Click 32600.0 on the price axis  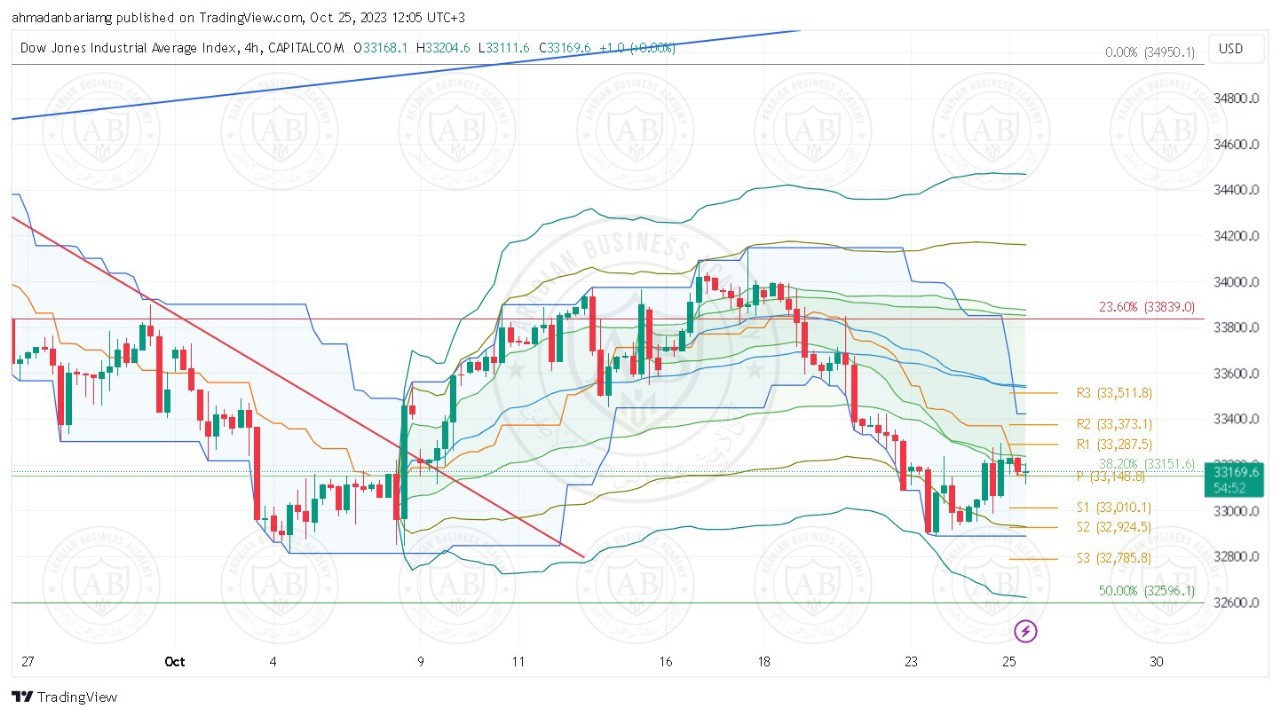pos(1236,603)
